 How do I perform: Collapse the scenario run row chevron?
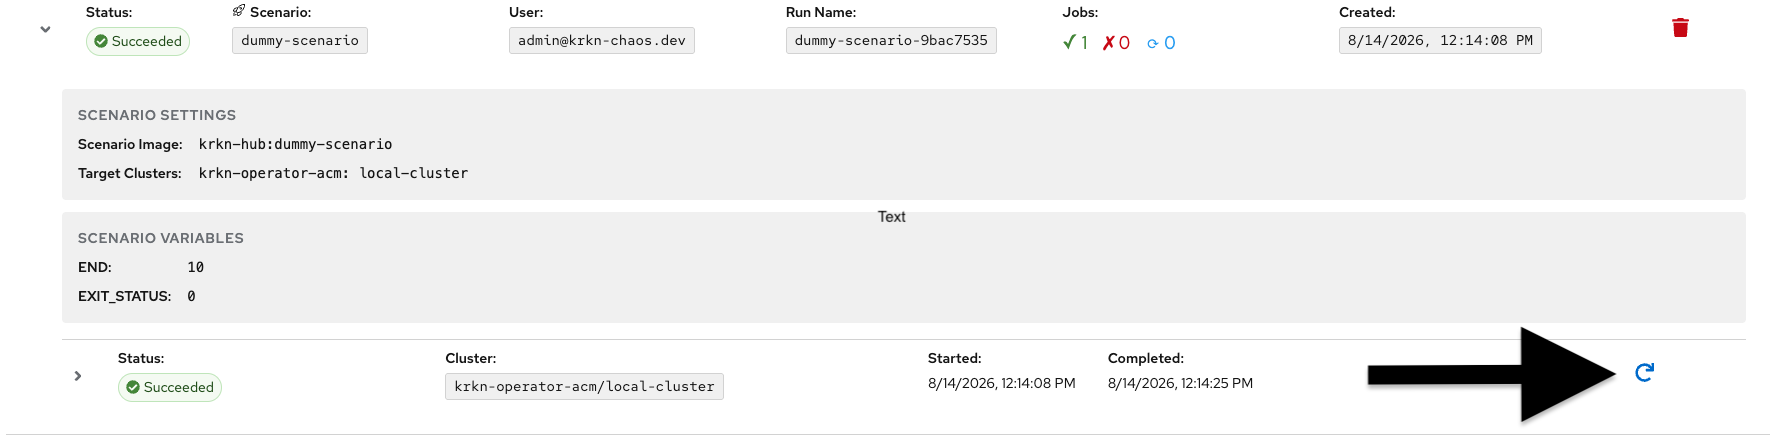45,29
